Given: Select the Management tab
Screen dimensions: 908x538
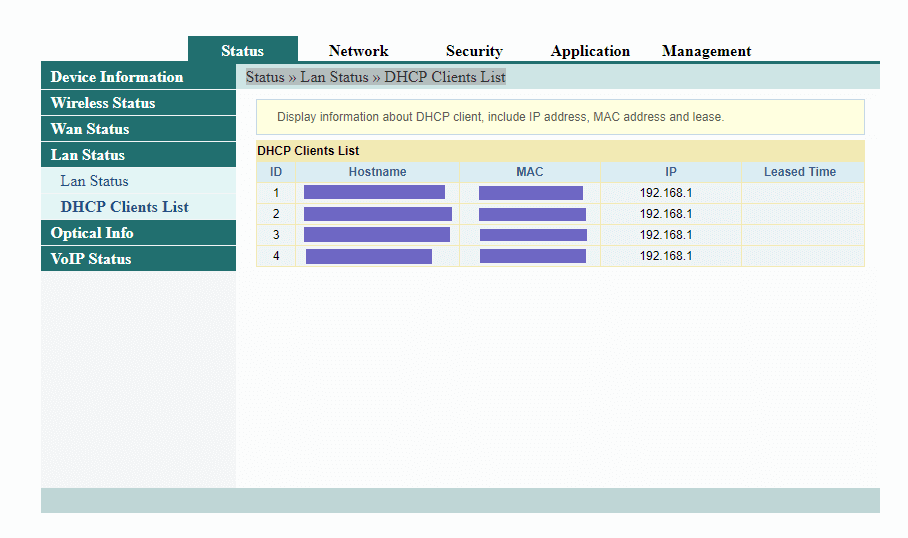Looking at the screenshot, I should 706,51.
